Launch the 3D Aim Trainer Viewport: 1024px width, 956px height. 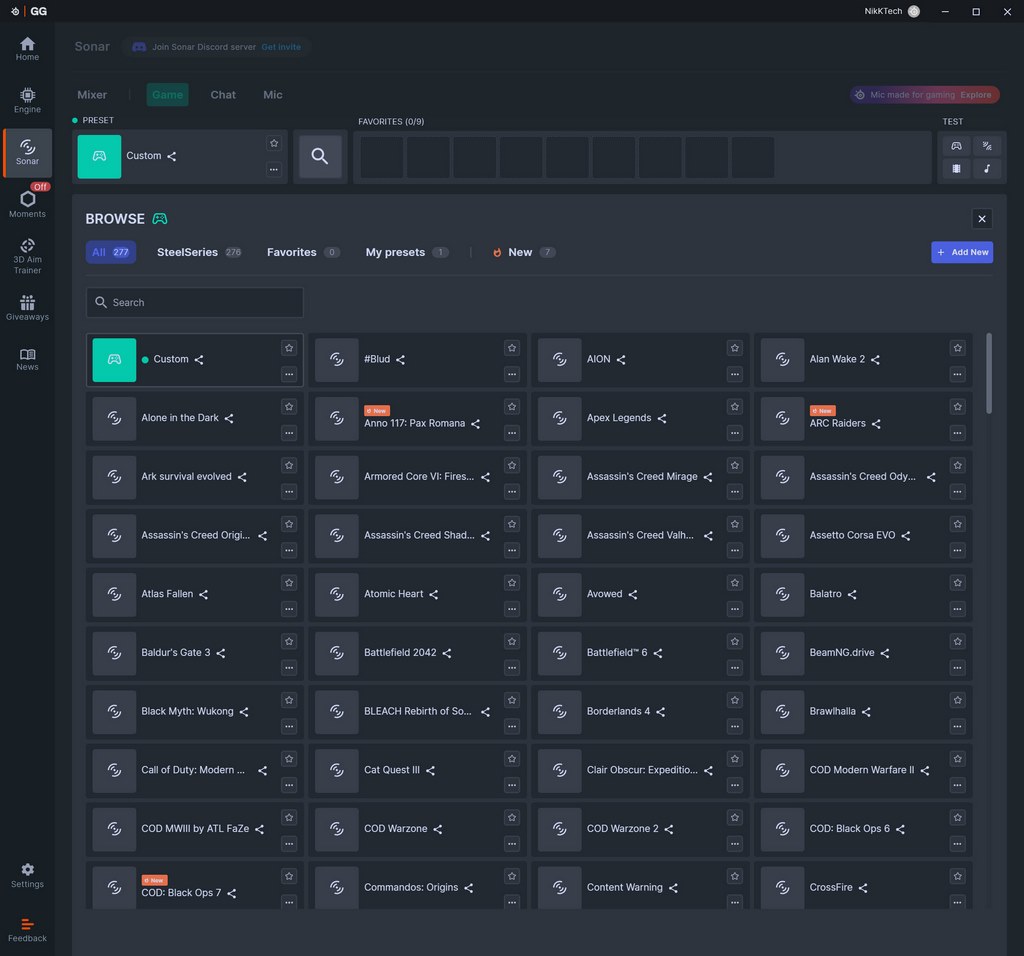click(27, 255)
